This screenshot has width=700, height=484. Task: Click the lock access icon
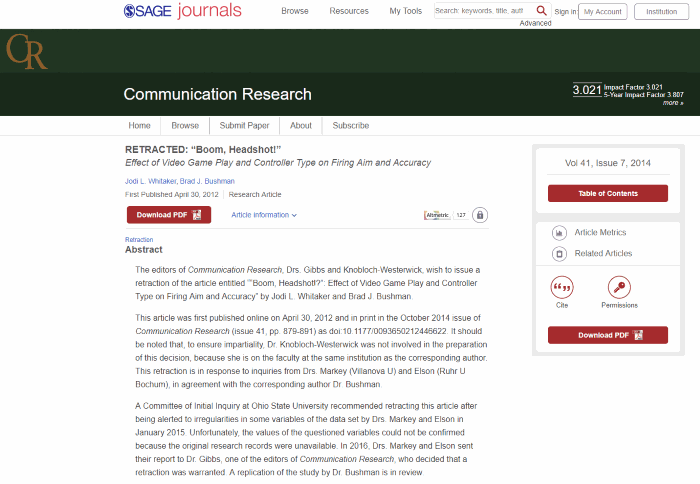(x=480, y=215)
